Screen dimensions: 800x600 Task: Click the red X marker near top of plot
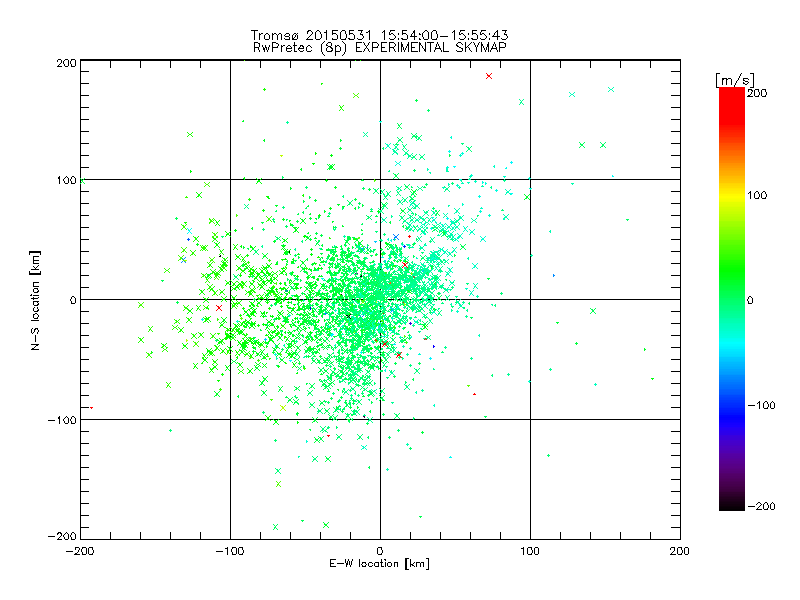pos(489,76)
